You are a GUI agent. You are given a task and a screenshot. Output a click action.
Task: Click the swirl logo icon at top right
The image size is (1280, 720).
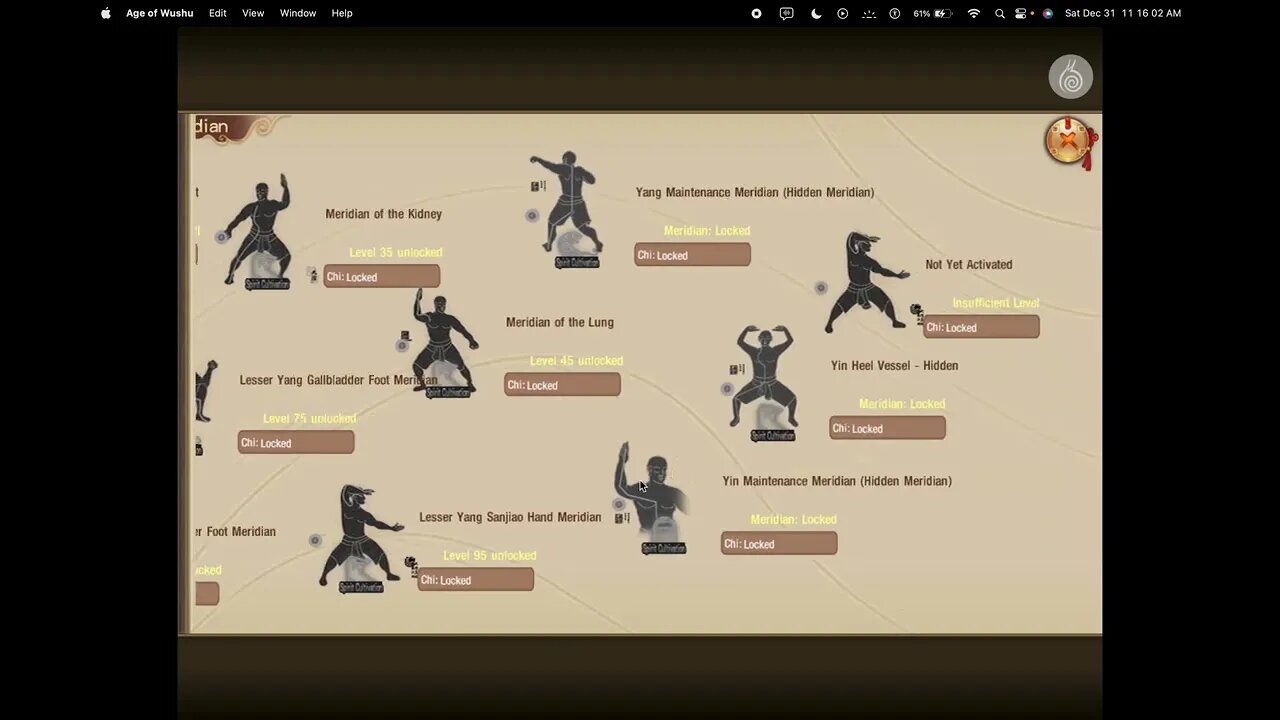[1070, 77]
